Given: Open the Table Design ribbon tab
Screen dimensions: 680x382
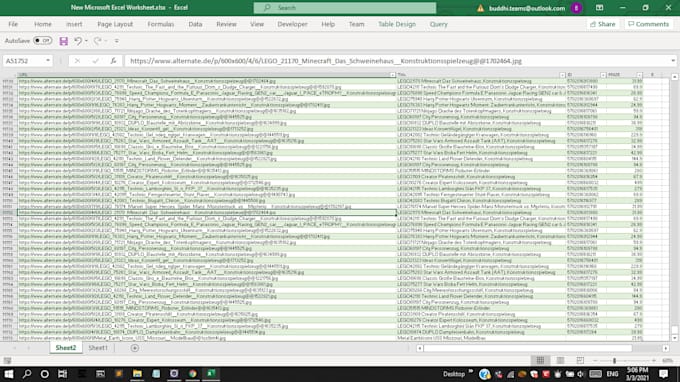Looking at the screenshot, I should click(397, 24).
